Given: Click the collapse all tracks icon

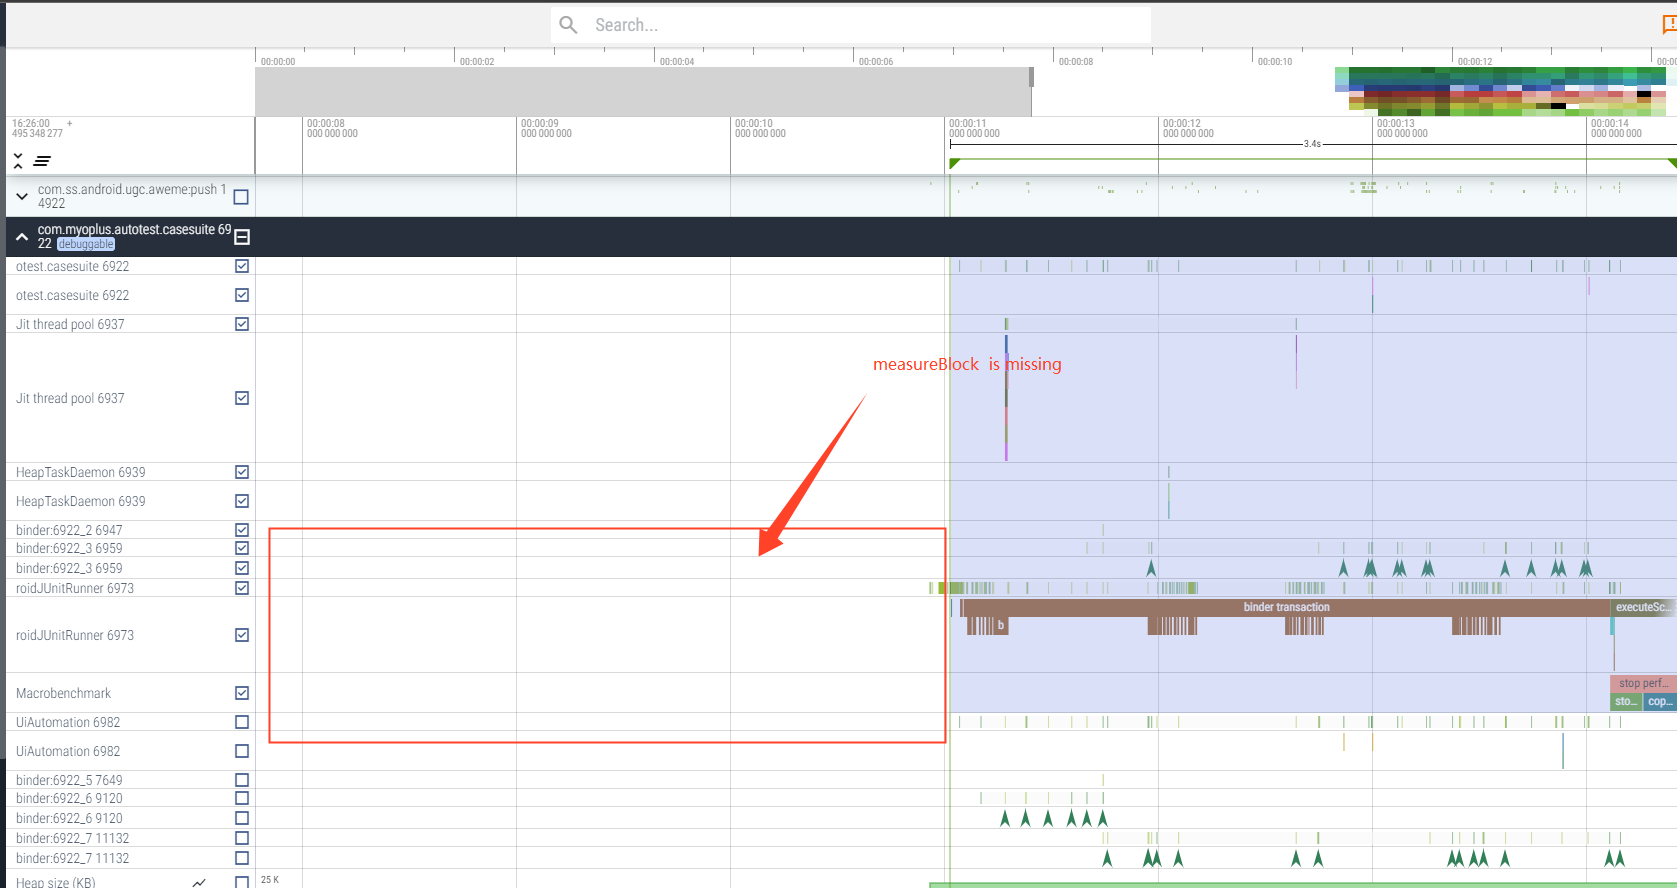Looking at the screenshot, I should tap(18, 161).
